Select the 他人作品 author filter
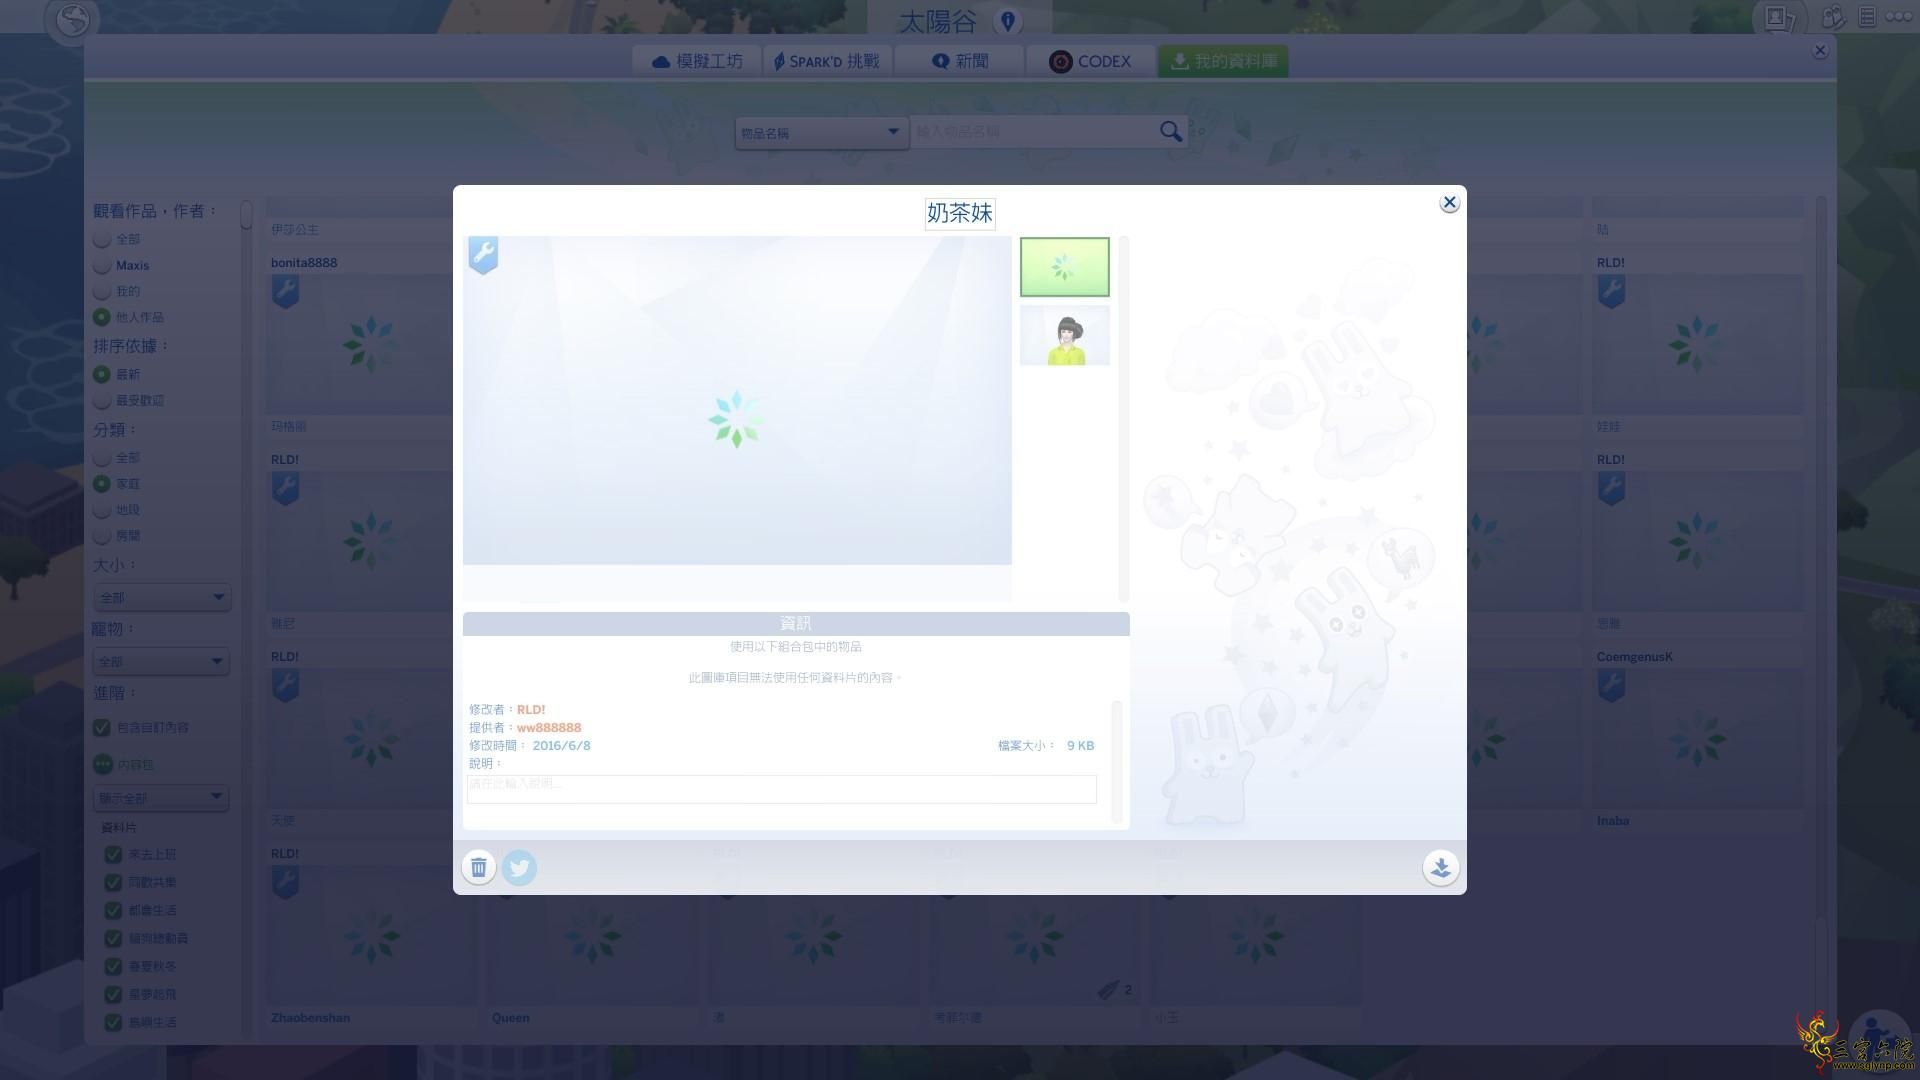Image resolution: width=1920 pixels, height=1080 pixels. 101,318
